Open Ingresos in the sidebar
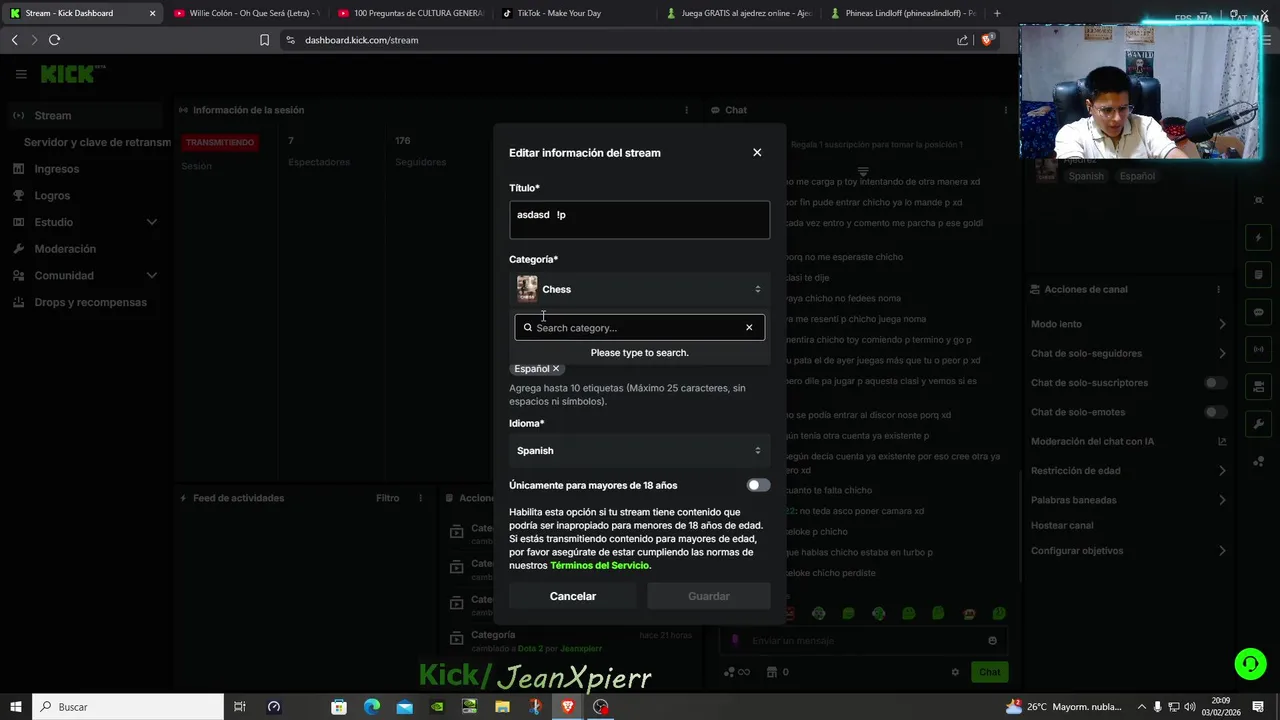Viewport: 1280px width, 720px height. click(x=57, y=169)
